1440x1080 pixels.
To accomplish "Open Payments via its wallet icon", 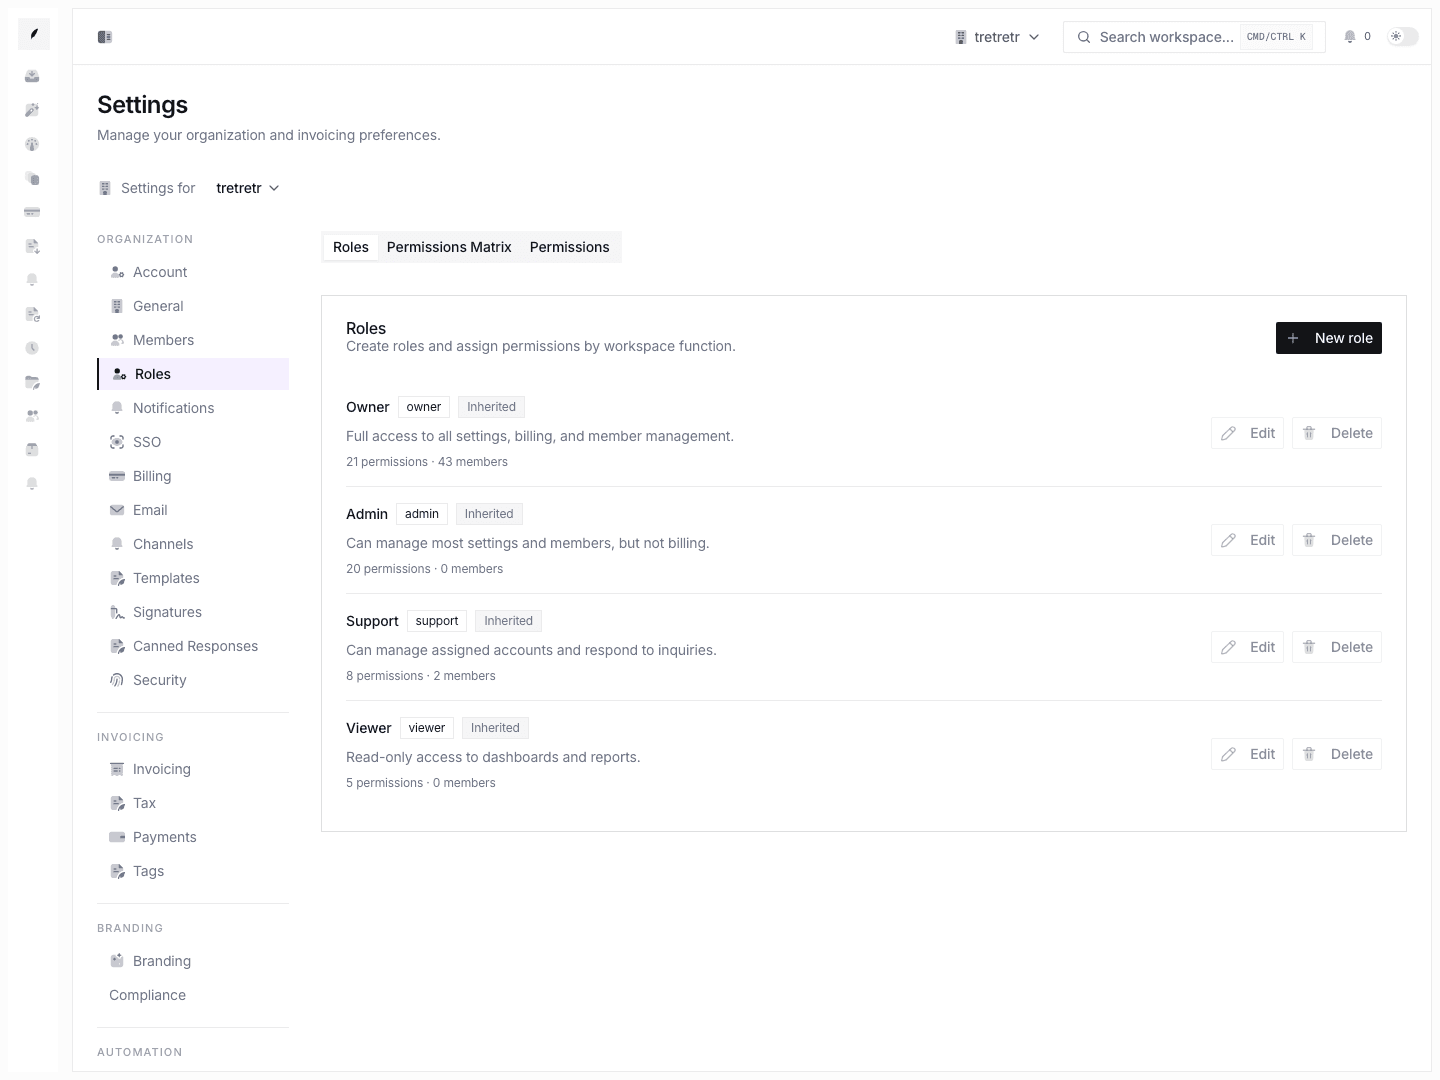I will tap(117, 837).
